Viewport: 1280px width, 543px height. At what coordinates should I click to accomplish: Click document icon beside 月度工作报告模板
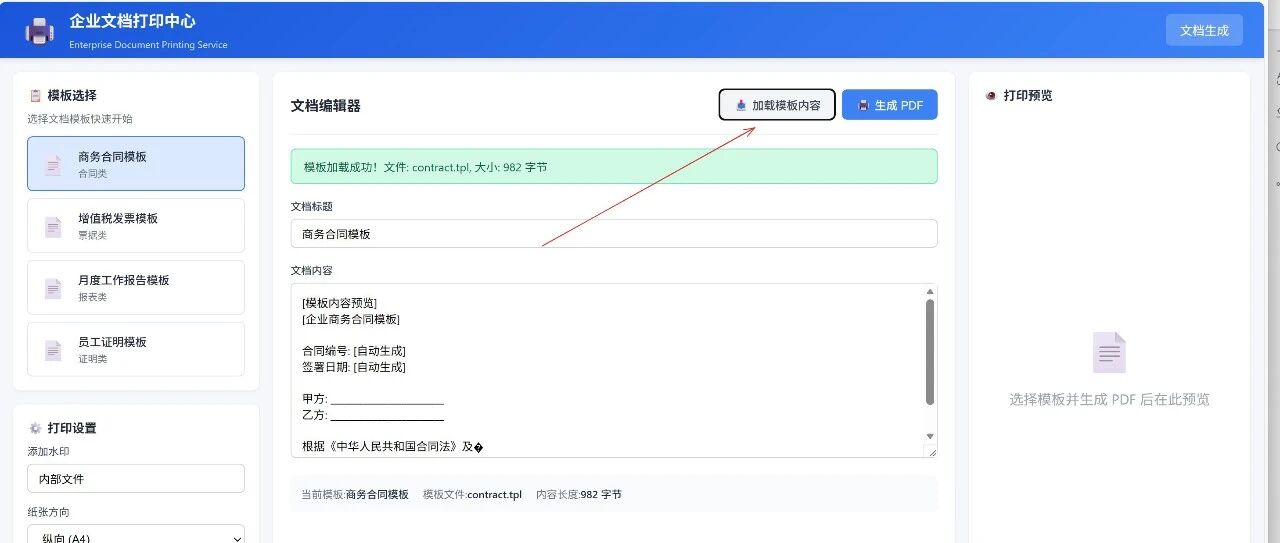click(53, 288)
